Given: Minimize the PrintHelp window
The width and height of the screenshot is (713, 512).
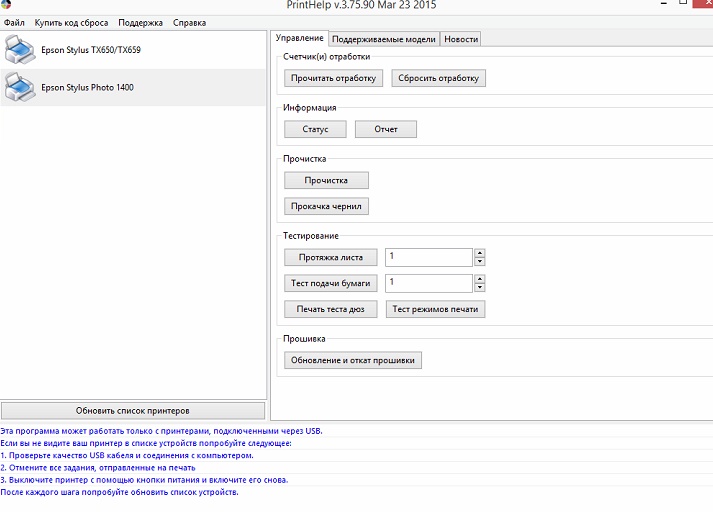Looking at the screenshot, I should click(x=664, y=4).
